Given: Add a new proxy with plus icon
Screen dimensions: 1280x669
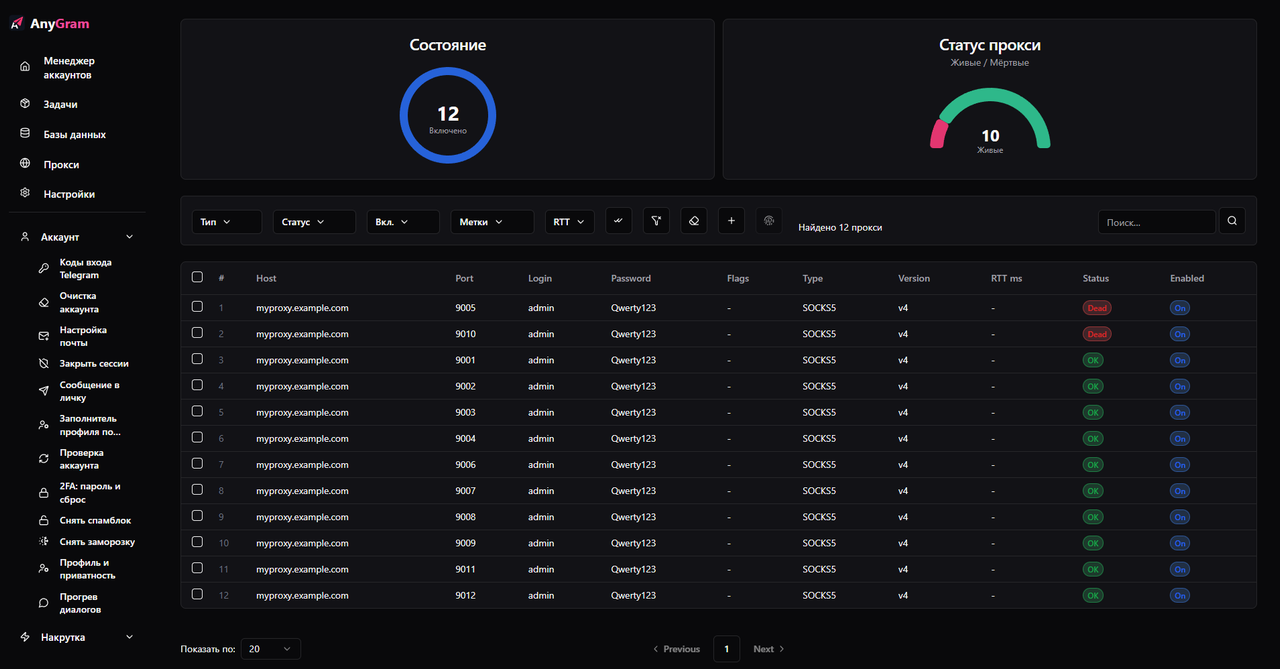Looking at the screenshot, I should (731, 221).
